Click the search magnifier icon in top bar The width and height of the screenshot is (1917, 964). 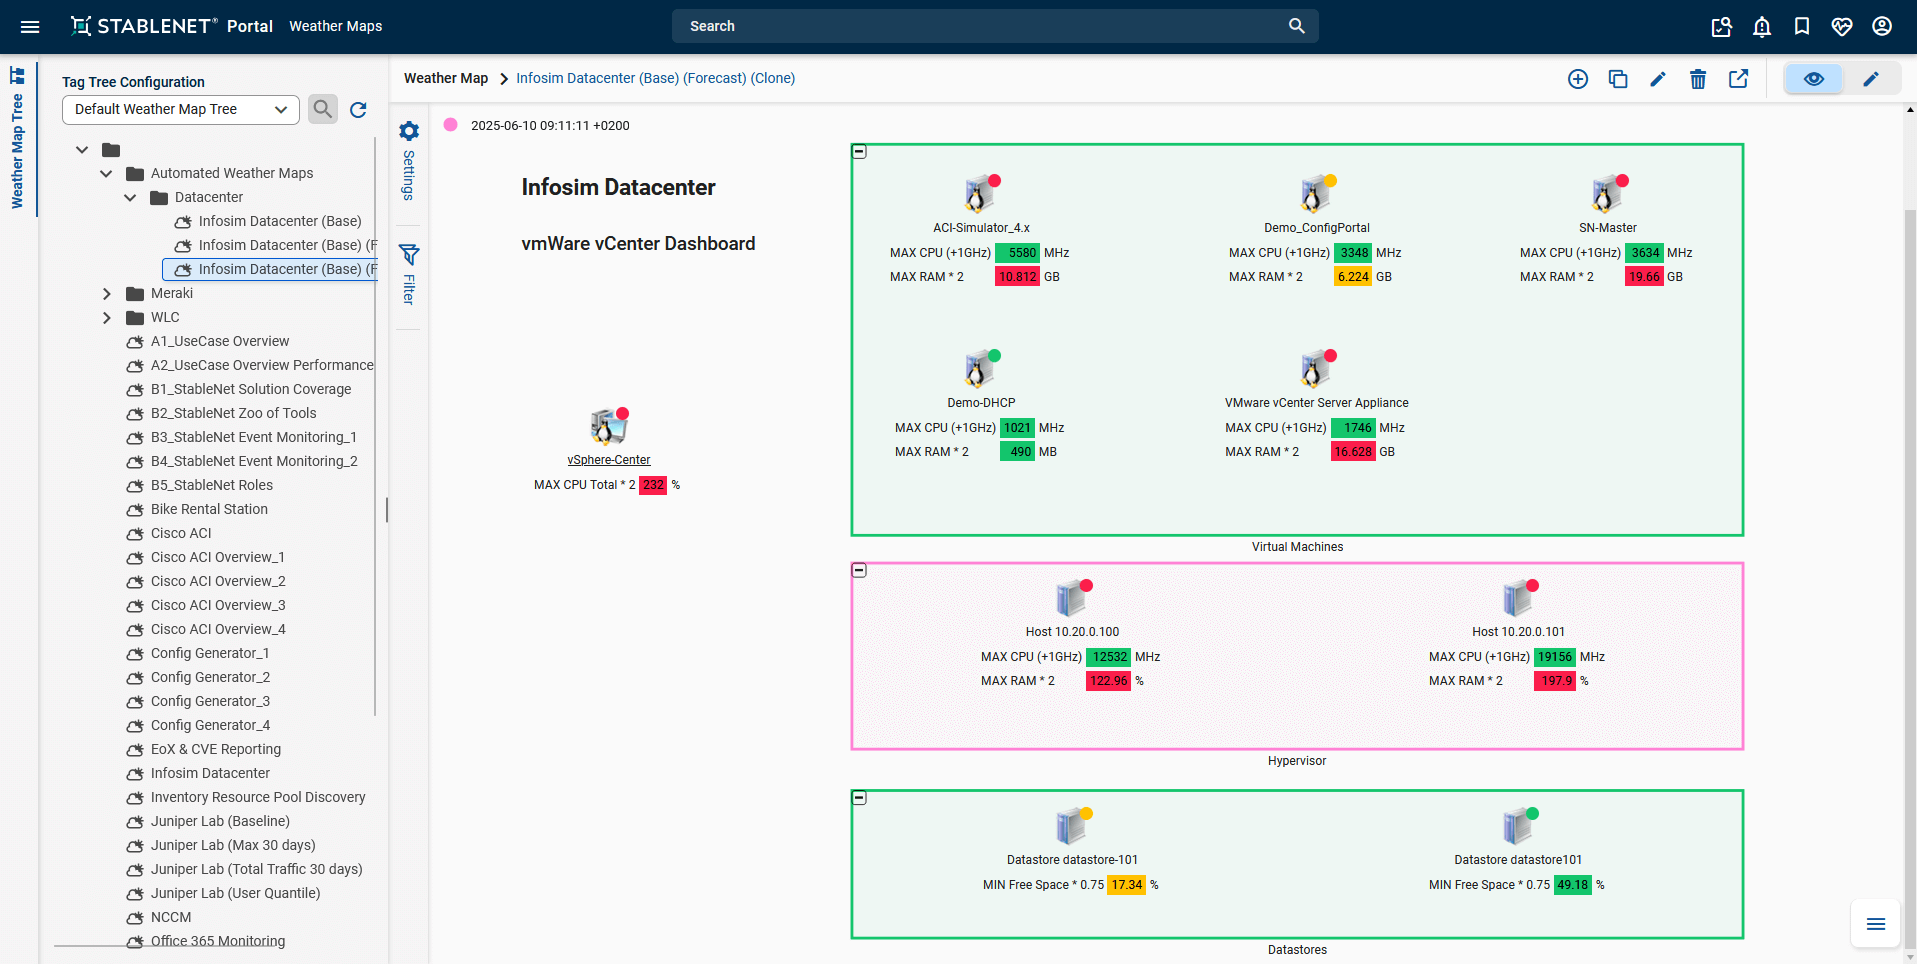[1297, 26]
